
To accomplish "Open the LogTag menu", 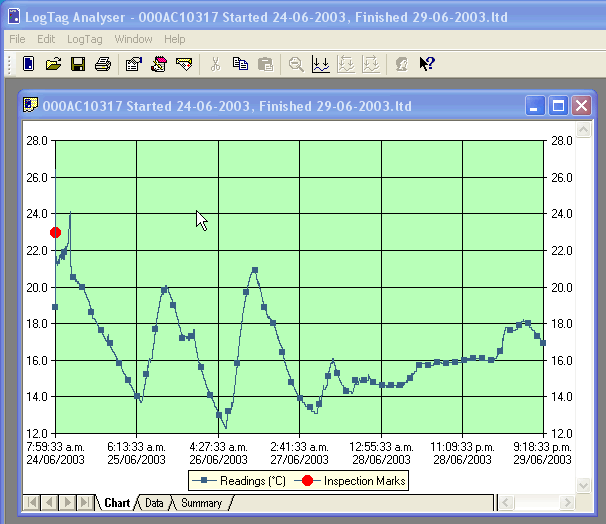I will [x=84, y=39].
